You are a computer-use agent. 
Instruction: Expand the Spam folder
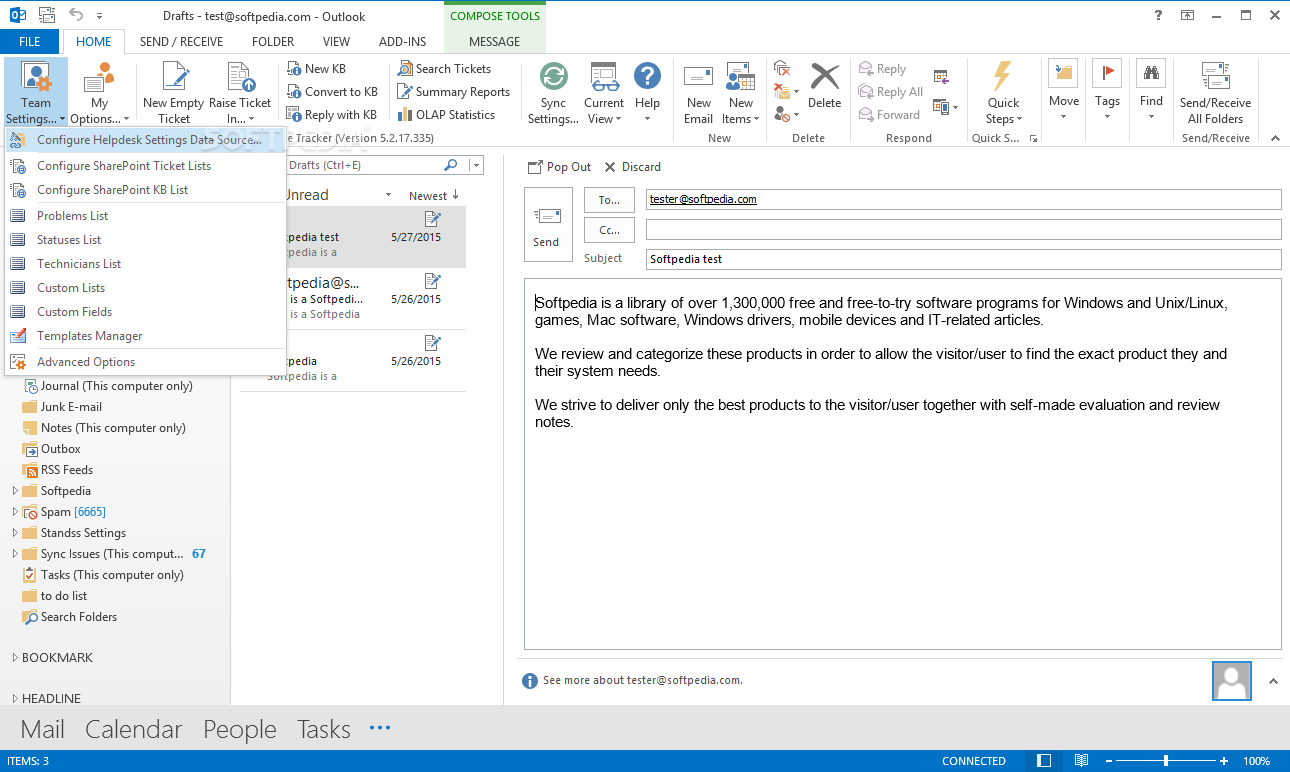15,512
